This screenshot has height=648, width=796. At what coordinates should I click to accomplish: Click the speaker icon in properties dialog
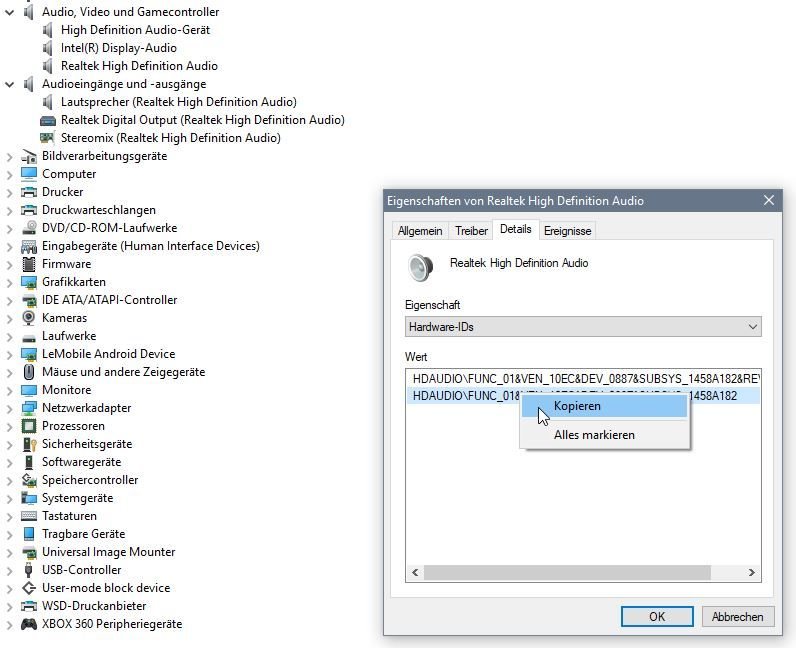420,267
